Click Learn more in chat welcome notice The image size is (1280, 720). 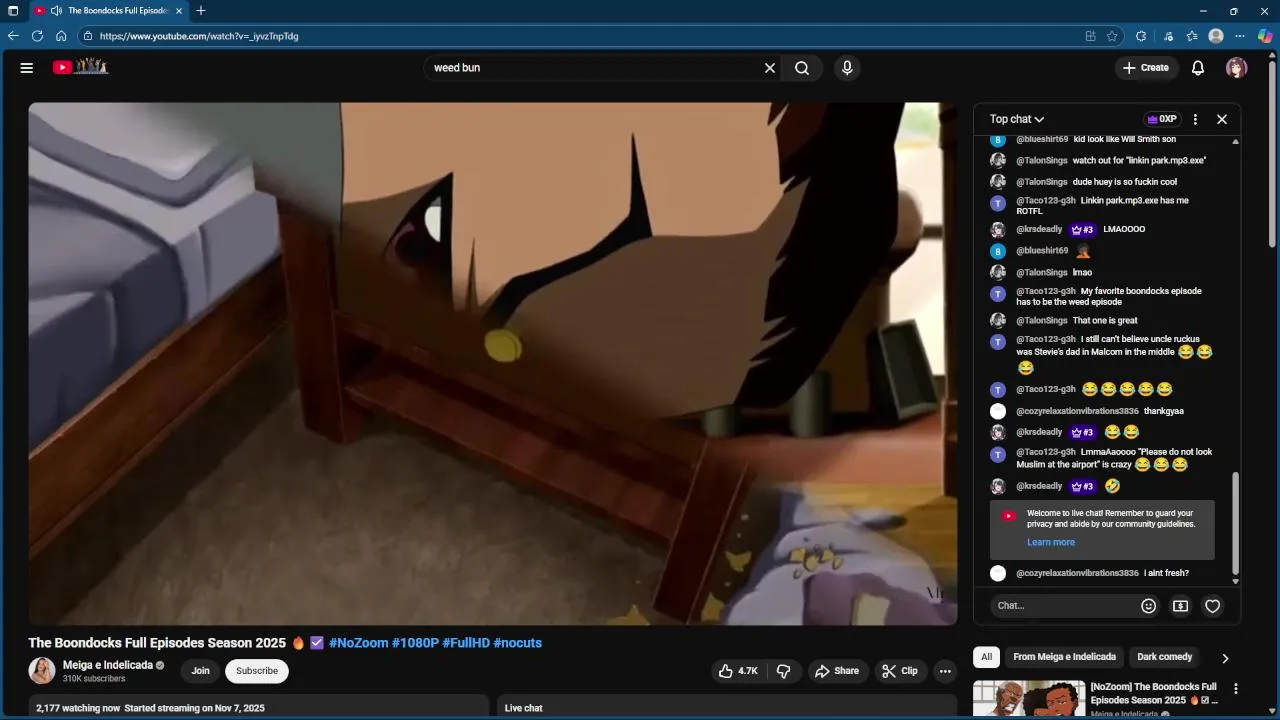(x=1051, y=542)
